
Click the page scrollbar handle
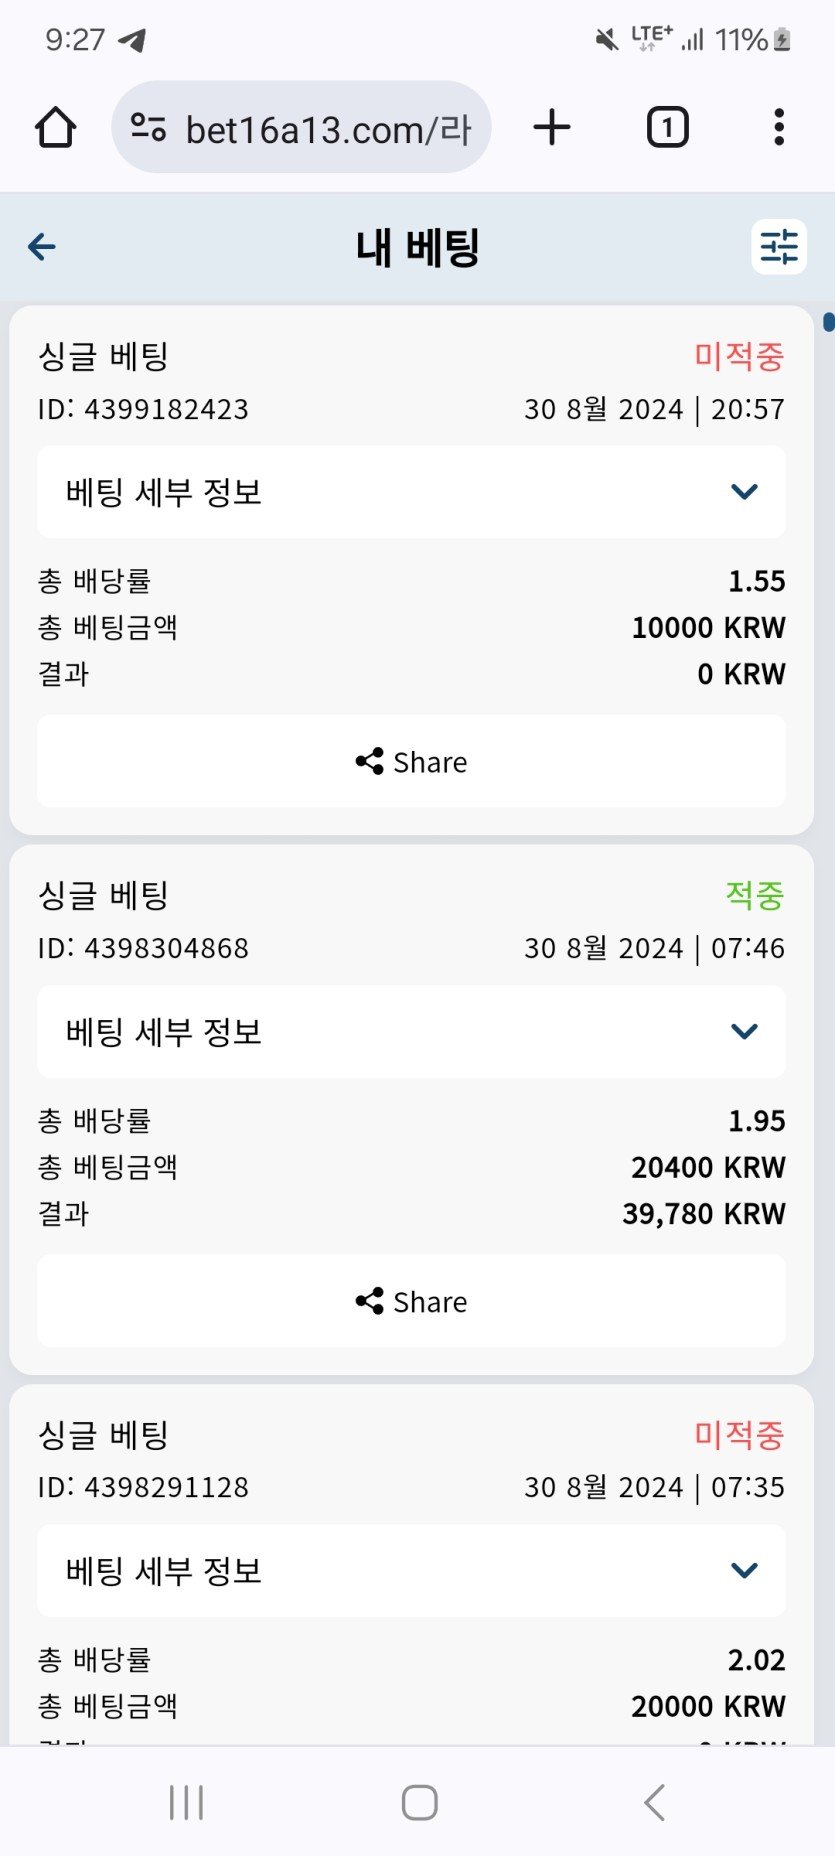829,322
